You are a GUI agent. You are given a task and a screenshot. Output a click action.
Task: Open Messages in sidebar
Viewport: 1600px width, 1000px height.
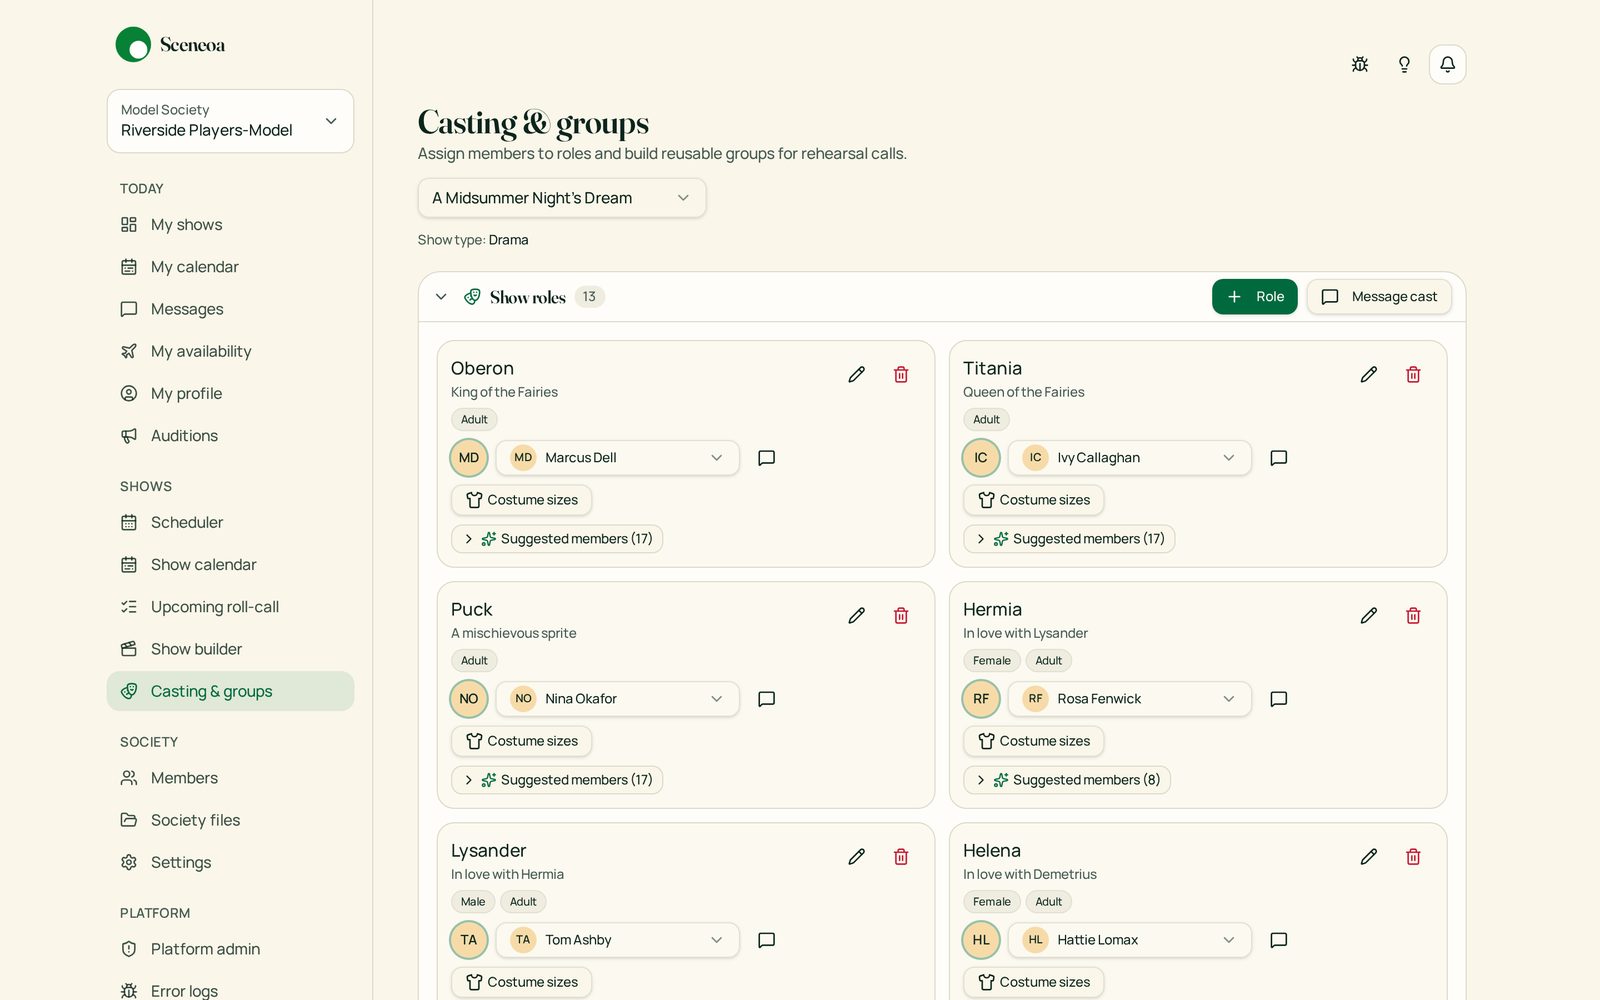(230, 309)
